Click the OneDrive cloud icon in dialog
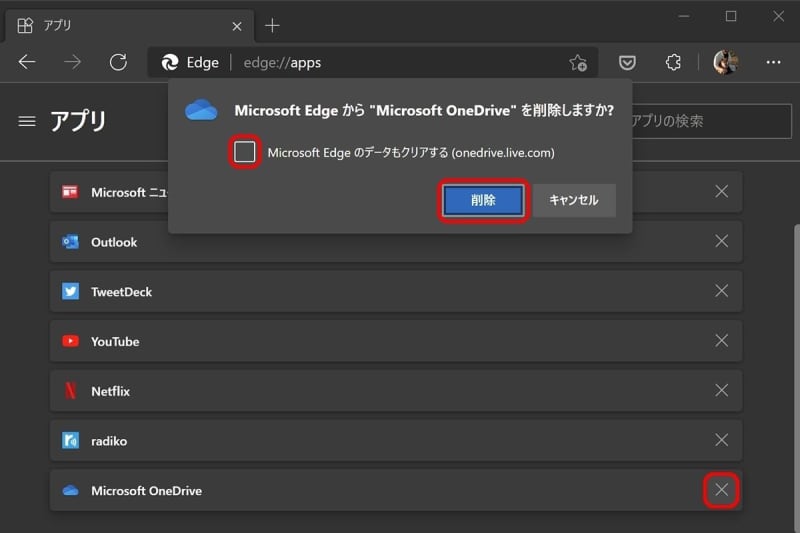800x533 pixels. [x=201, y=110]
